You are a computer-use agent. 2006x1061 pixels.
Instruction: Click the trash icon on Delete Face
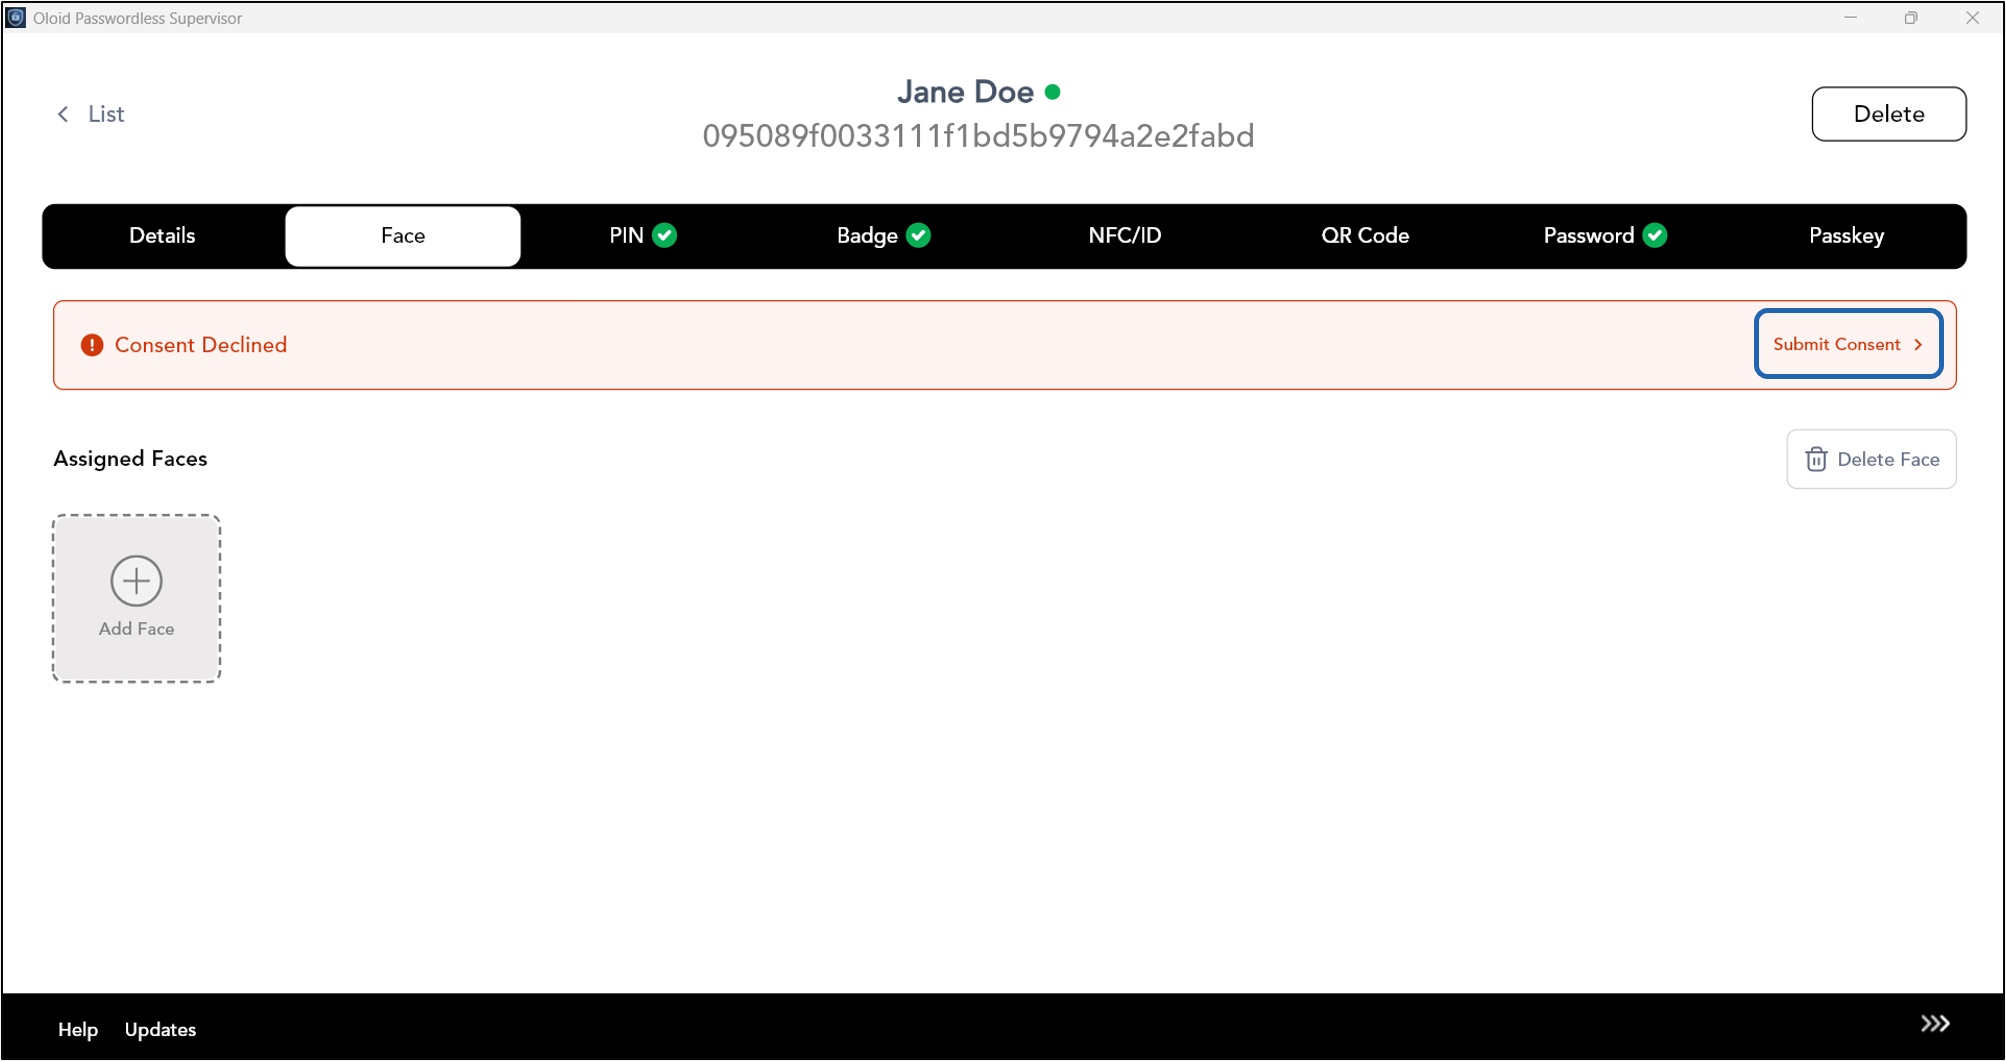1816,459
